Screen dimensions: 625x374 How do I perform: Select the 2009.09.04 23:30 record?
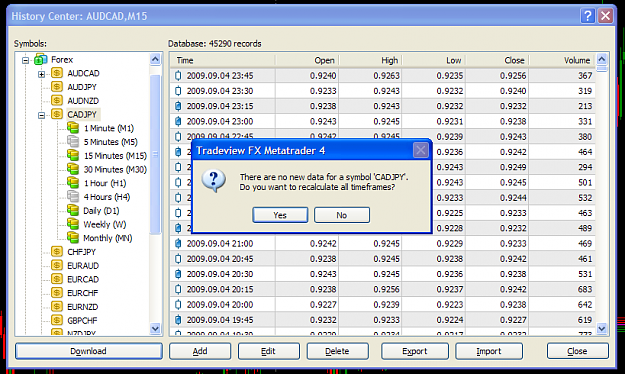(383, 91)
